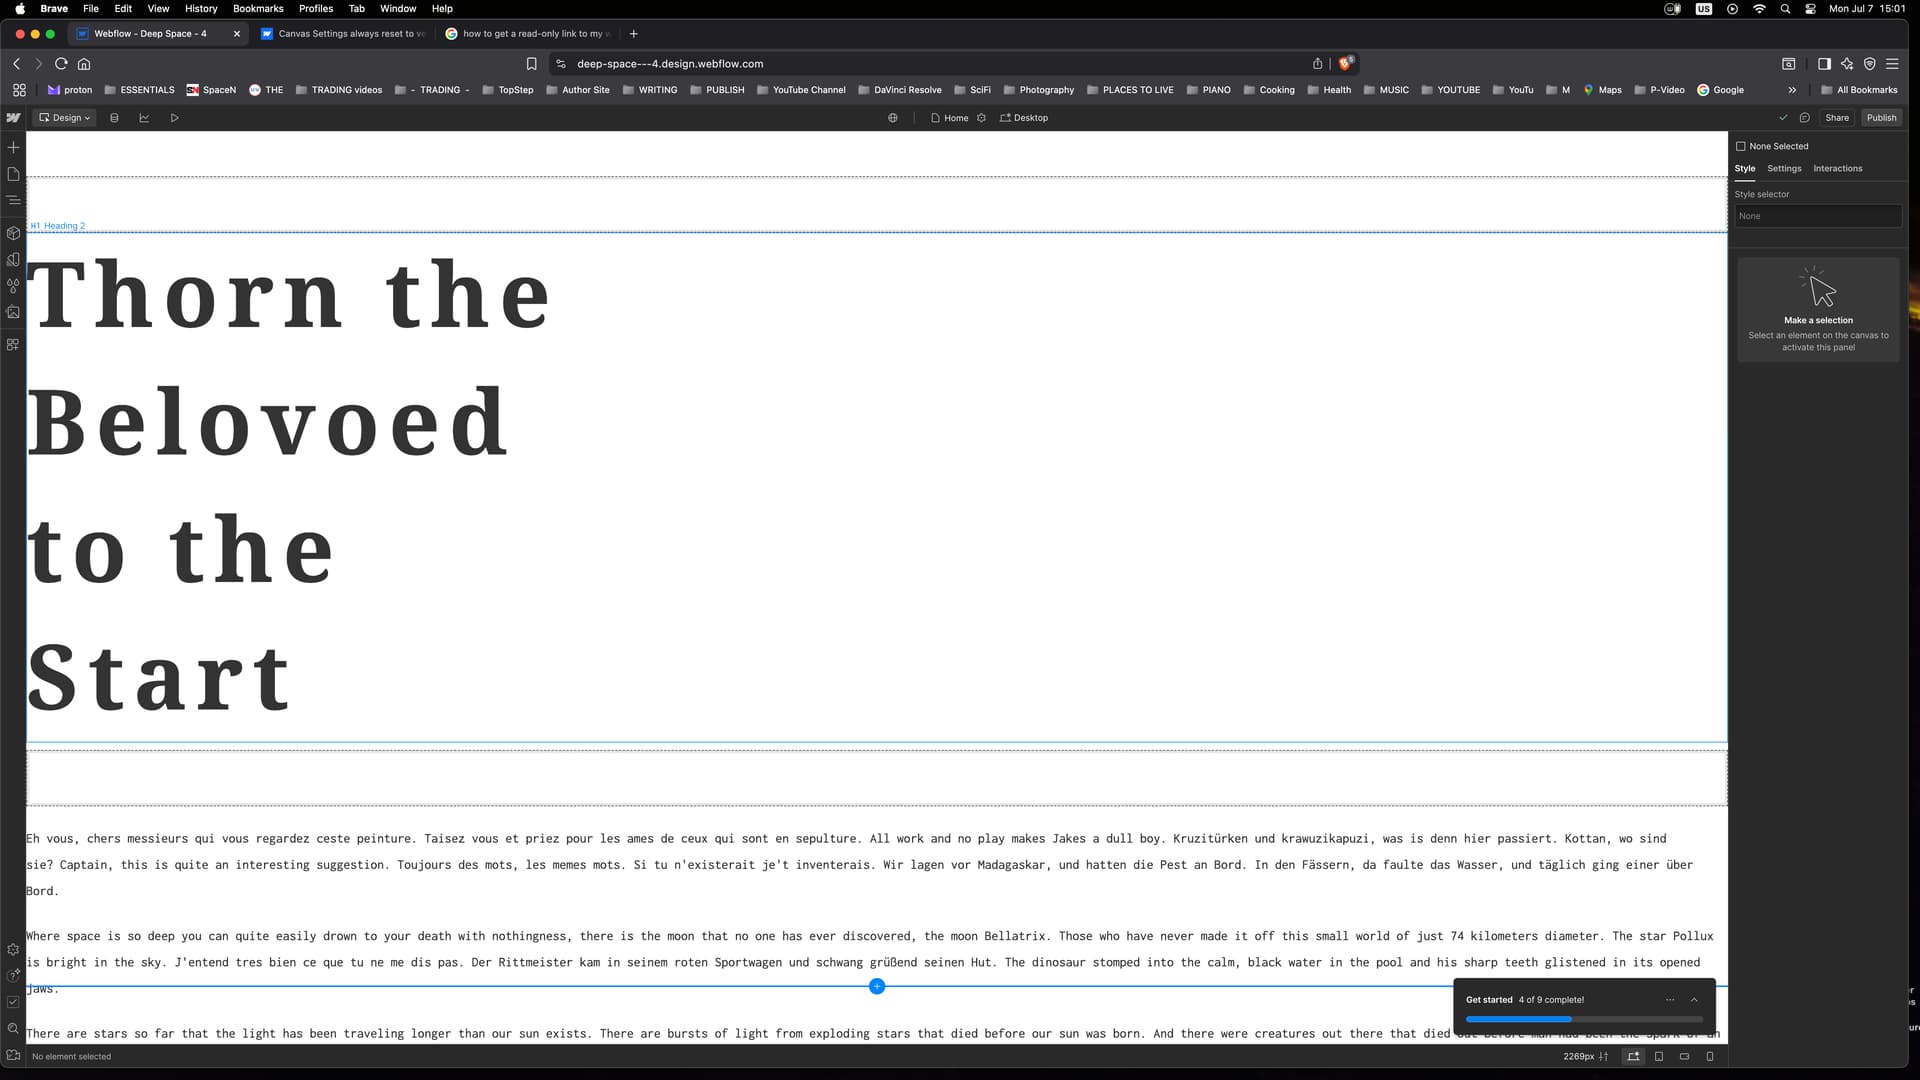Open the Google bookmark
1920x1080 pixels.
1720,90
